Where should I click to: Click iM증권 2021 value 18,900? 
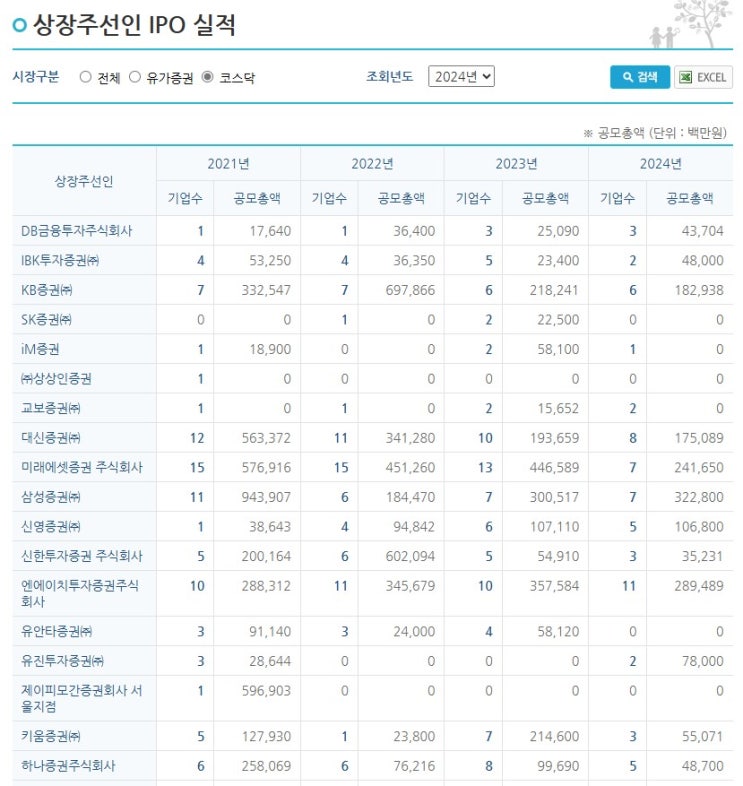(x=270, y=349)
